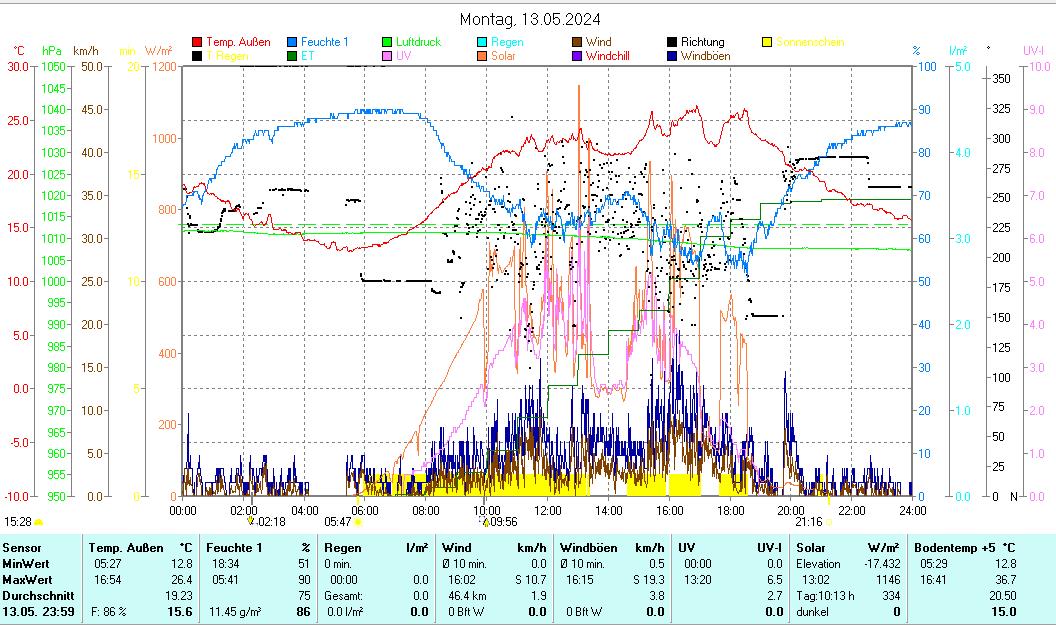Click the red Temp. Außen legend swatch
This screenshot has width=1056, height=625.
[x=197, y=42]
